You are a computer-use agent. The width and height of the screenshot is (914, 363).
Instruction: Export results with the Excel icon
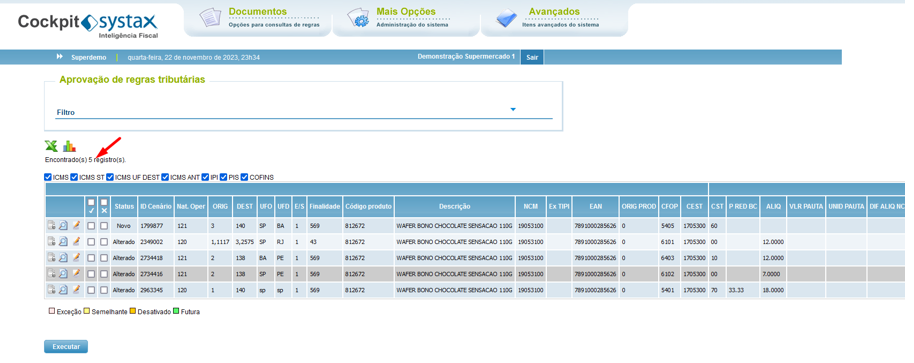(x=51, y=146)
